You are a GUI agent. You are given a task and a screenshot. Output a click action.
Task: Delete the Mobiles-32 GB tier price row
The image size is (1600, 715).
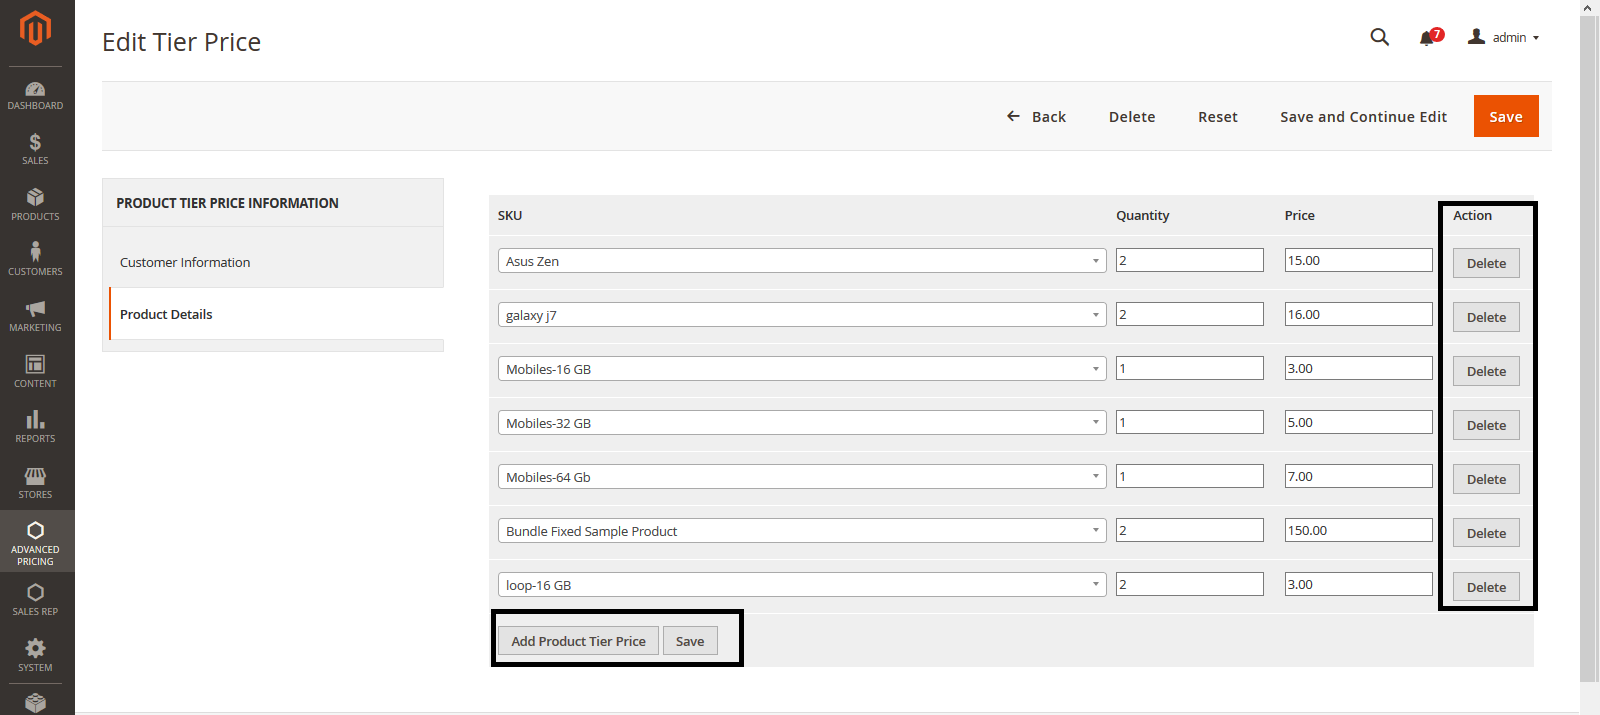coord(1486,425)
